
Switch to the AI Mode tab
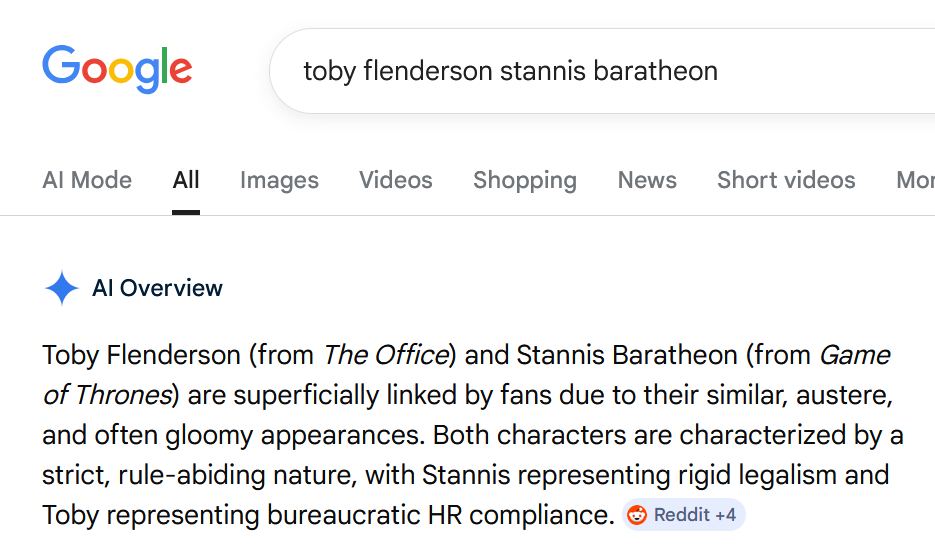pos(87,180)
